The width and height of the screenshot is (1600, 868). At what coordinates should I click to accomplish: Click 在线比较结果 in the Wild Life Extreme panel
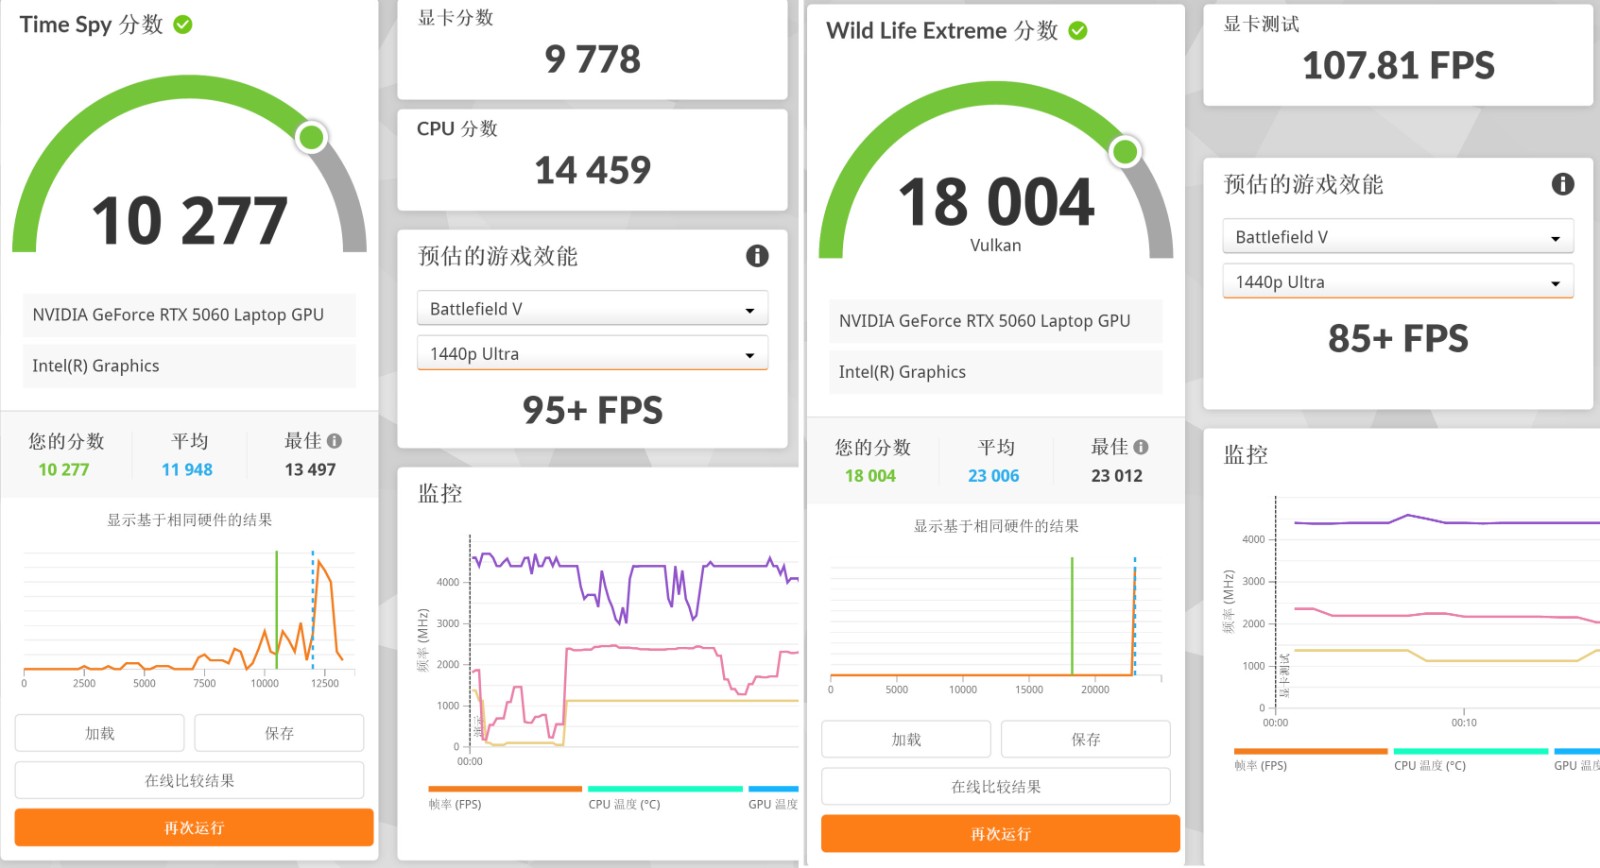pos(996,786)
